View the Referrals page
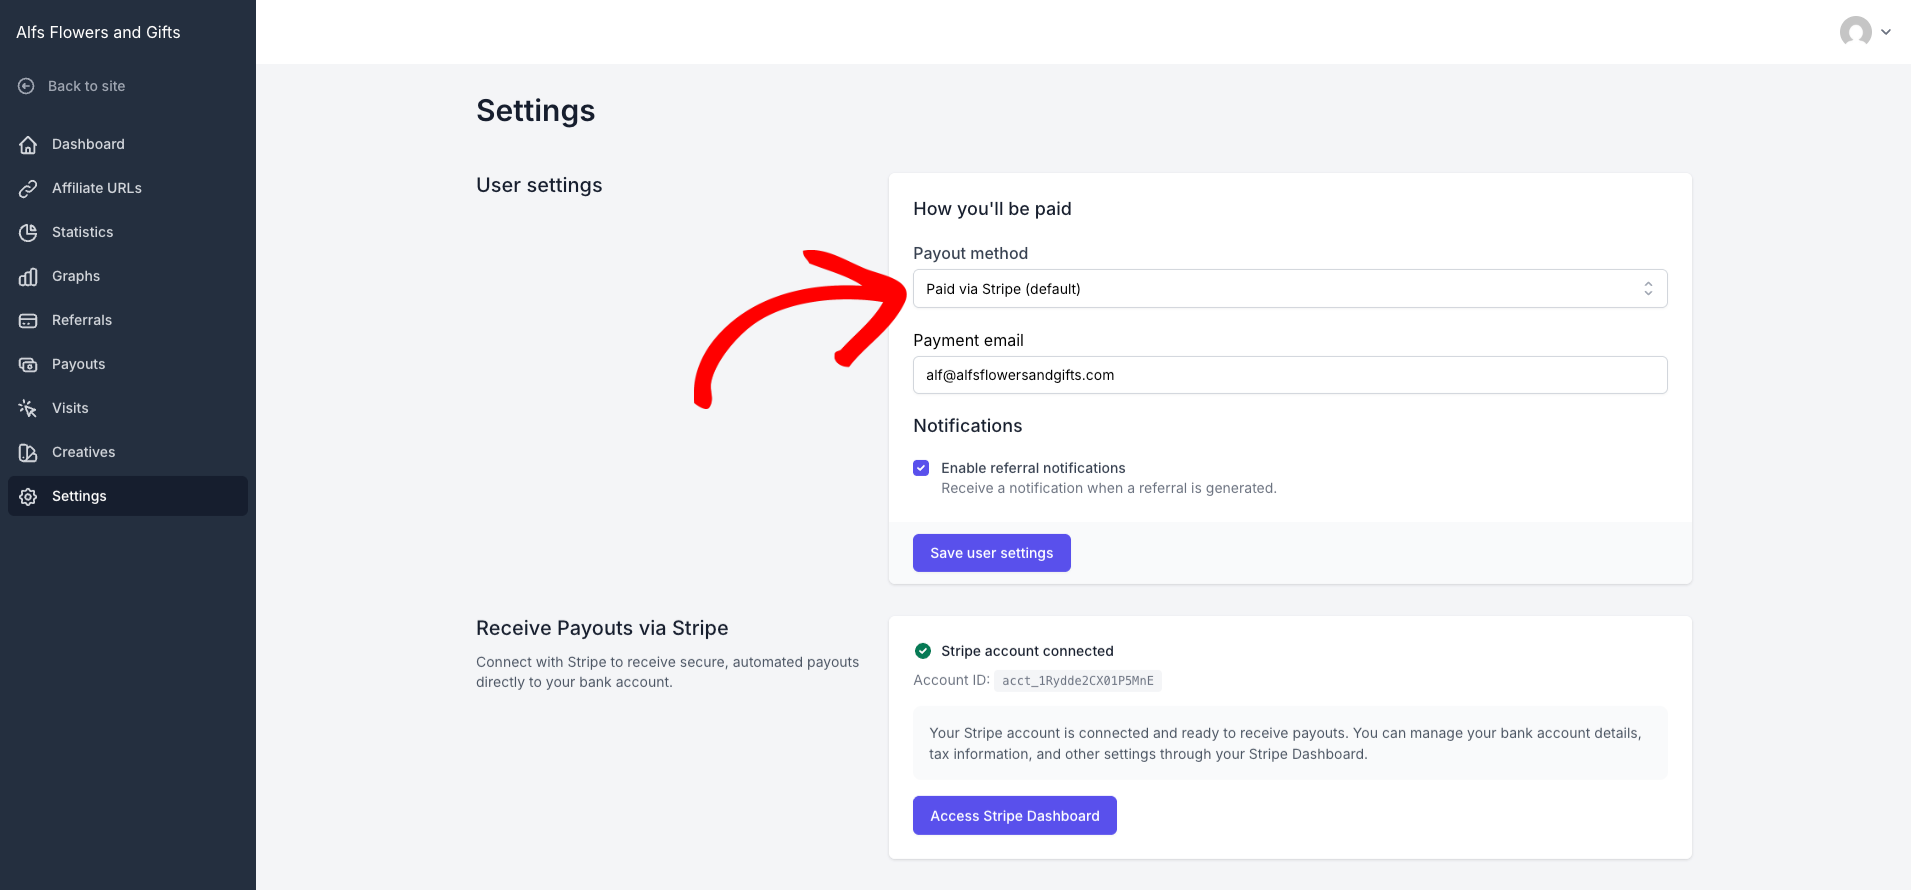 point(128,320)
